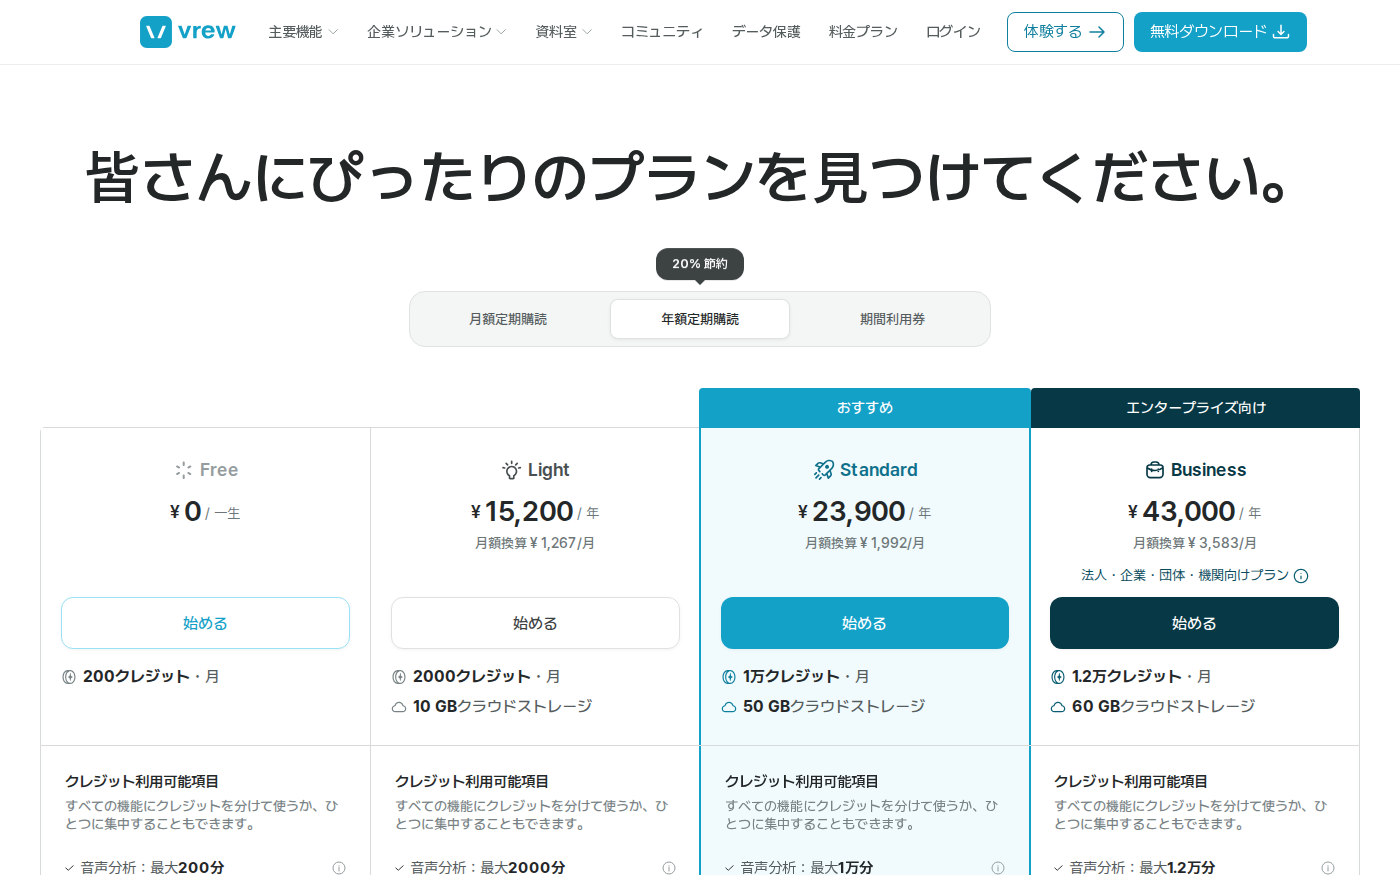Open the 料金プラン nav item
Viewport: 1400px width, 875px height.
point(863,32)
